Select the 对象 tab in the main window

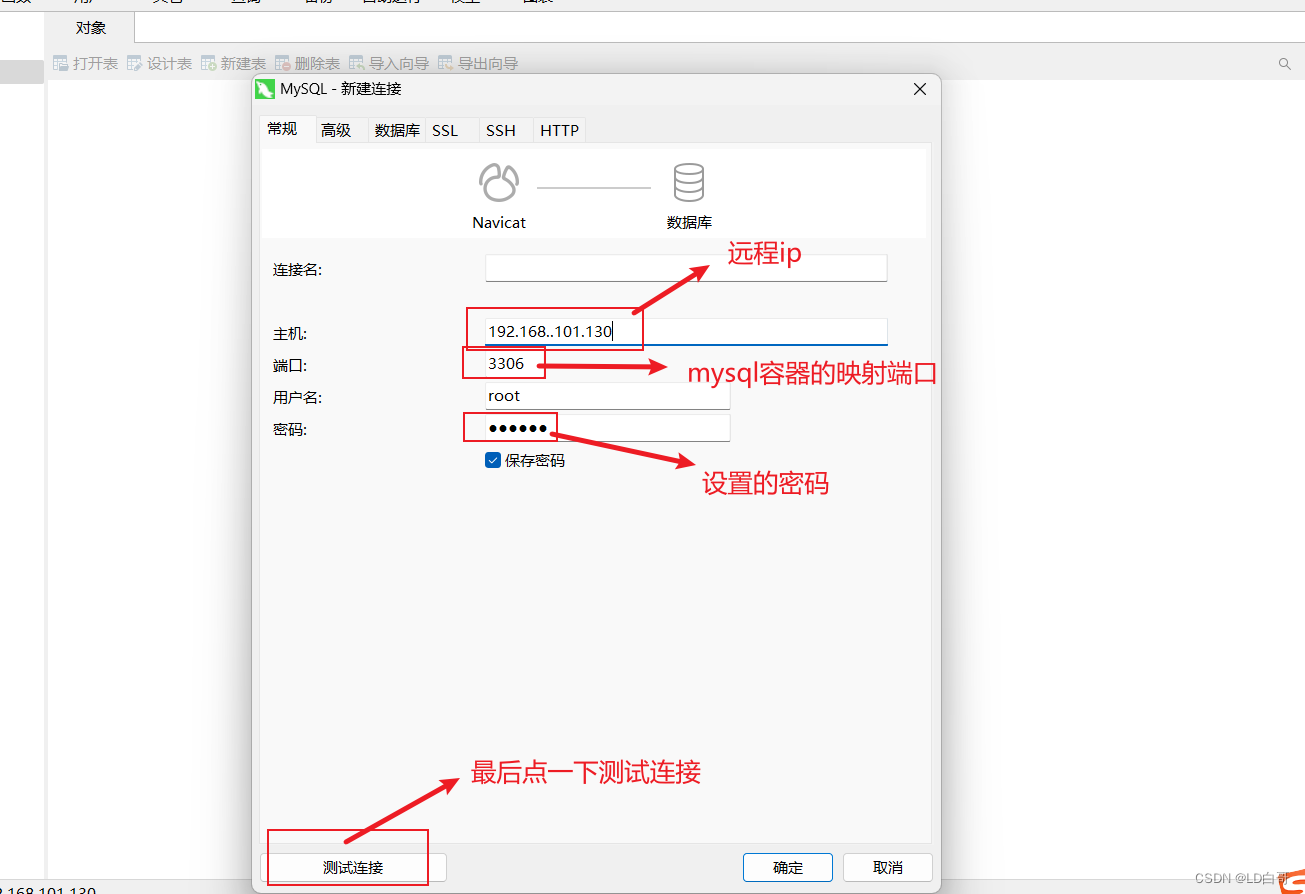coord(91,28)
